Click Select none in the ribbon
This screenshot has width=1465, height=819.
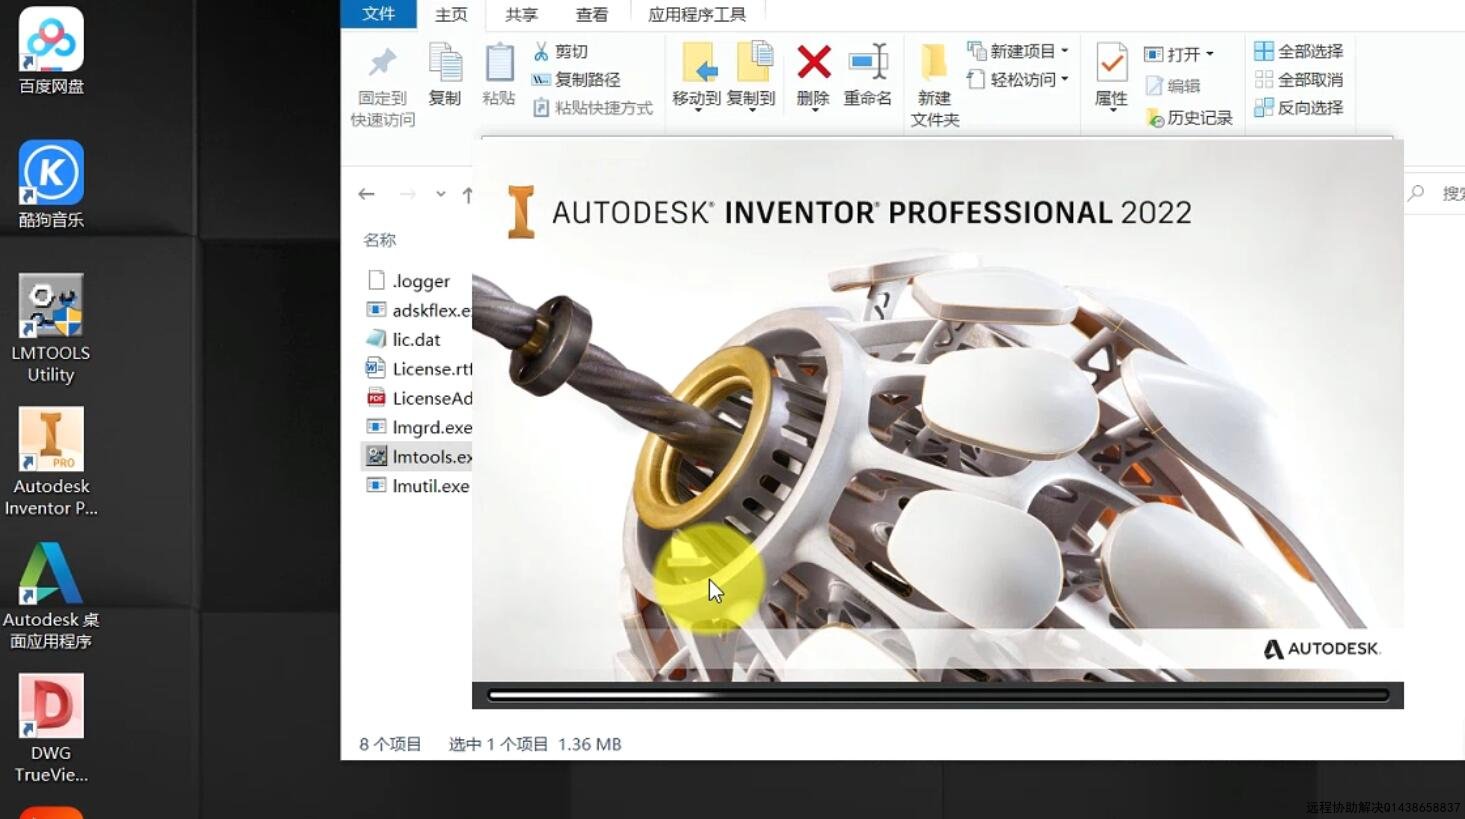1299,79
